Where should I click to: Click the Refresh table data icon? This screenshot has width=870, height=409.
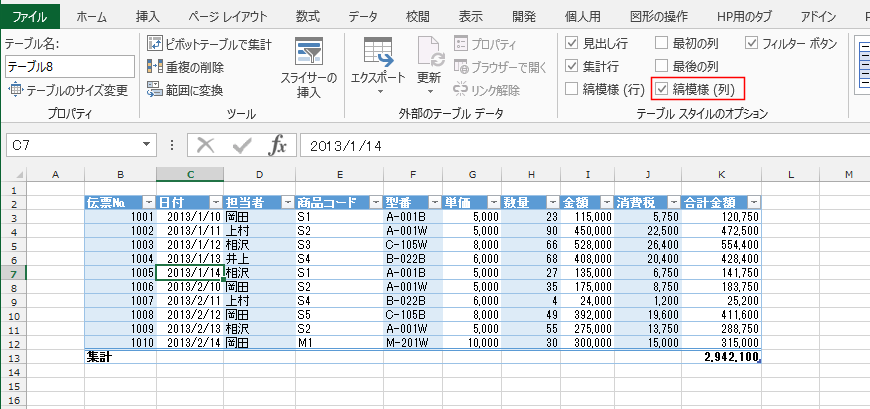pyautogui.click(x=429, y=52)
